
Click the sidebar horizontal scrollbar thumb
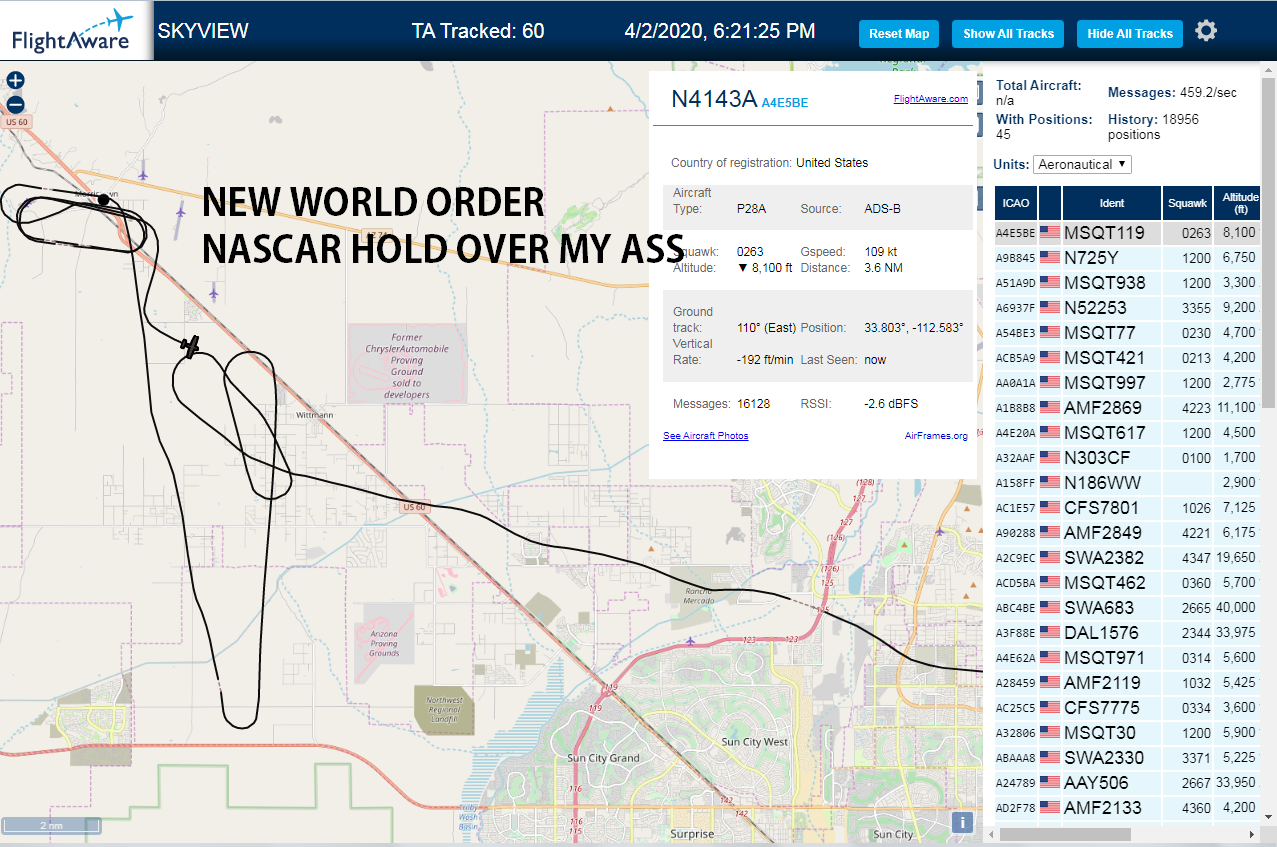pos(1064,834)
